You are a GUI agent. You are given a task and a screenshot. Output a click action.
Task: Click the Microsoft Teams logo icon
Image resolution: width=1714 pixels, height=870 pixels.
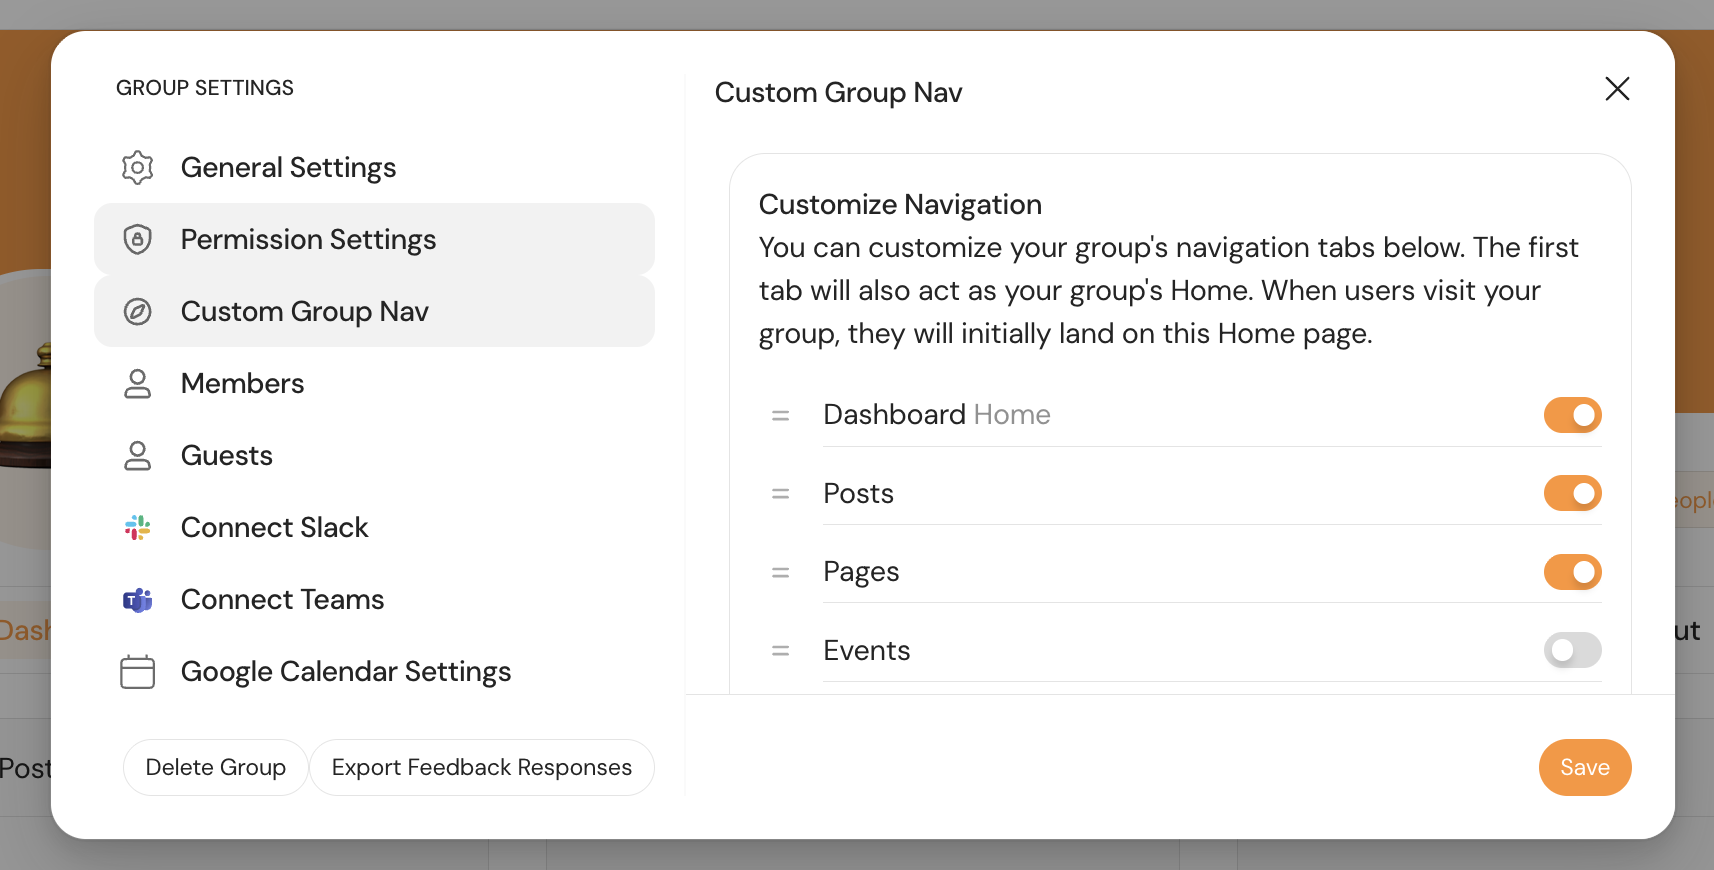click(138, 600)
